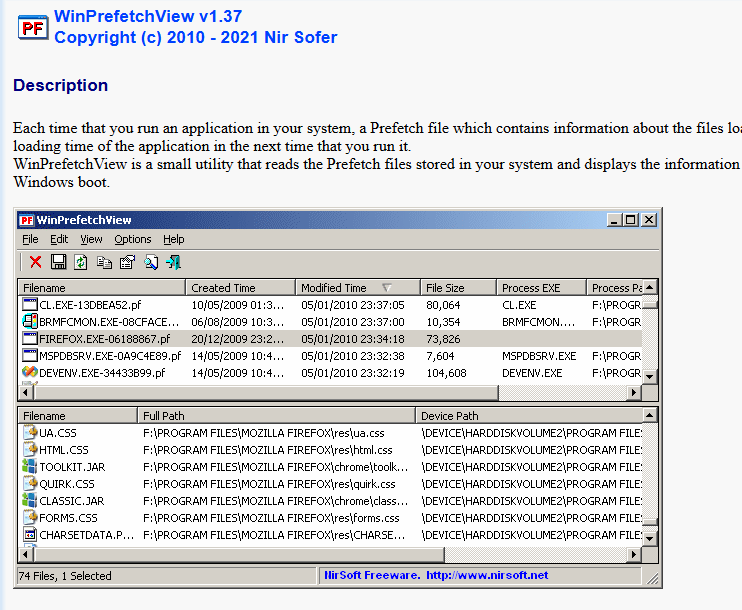This screenshot has height=610, width=742.
Task: Click the CLASSIC.JAR file icon
Action: point(30,500)
